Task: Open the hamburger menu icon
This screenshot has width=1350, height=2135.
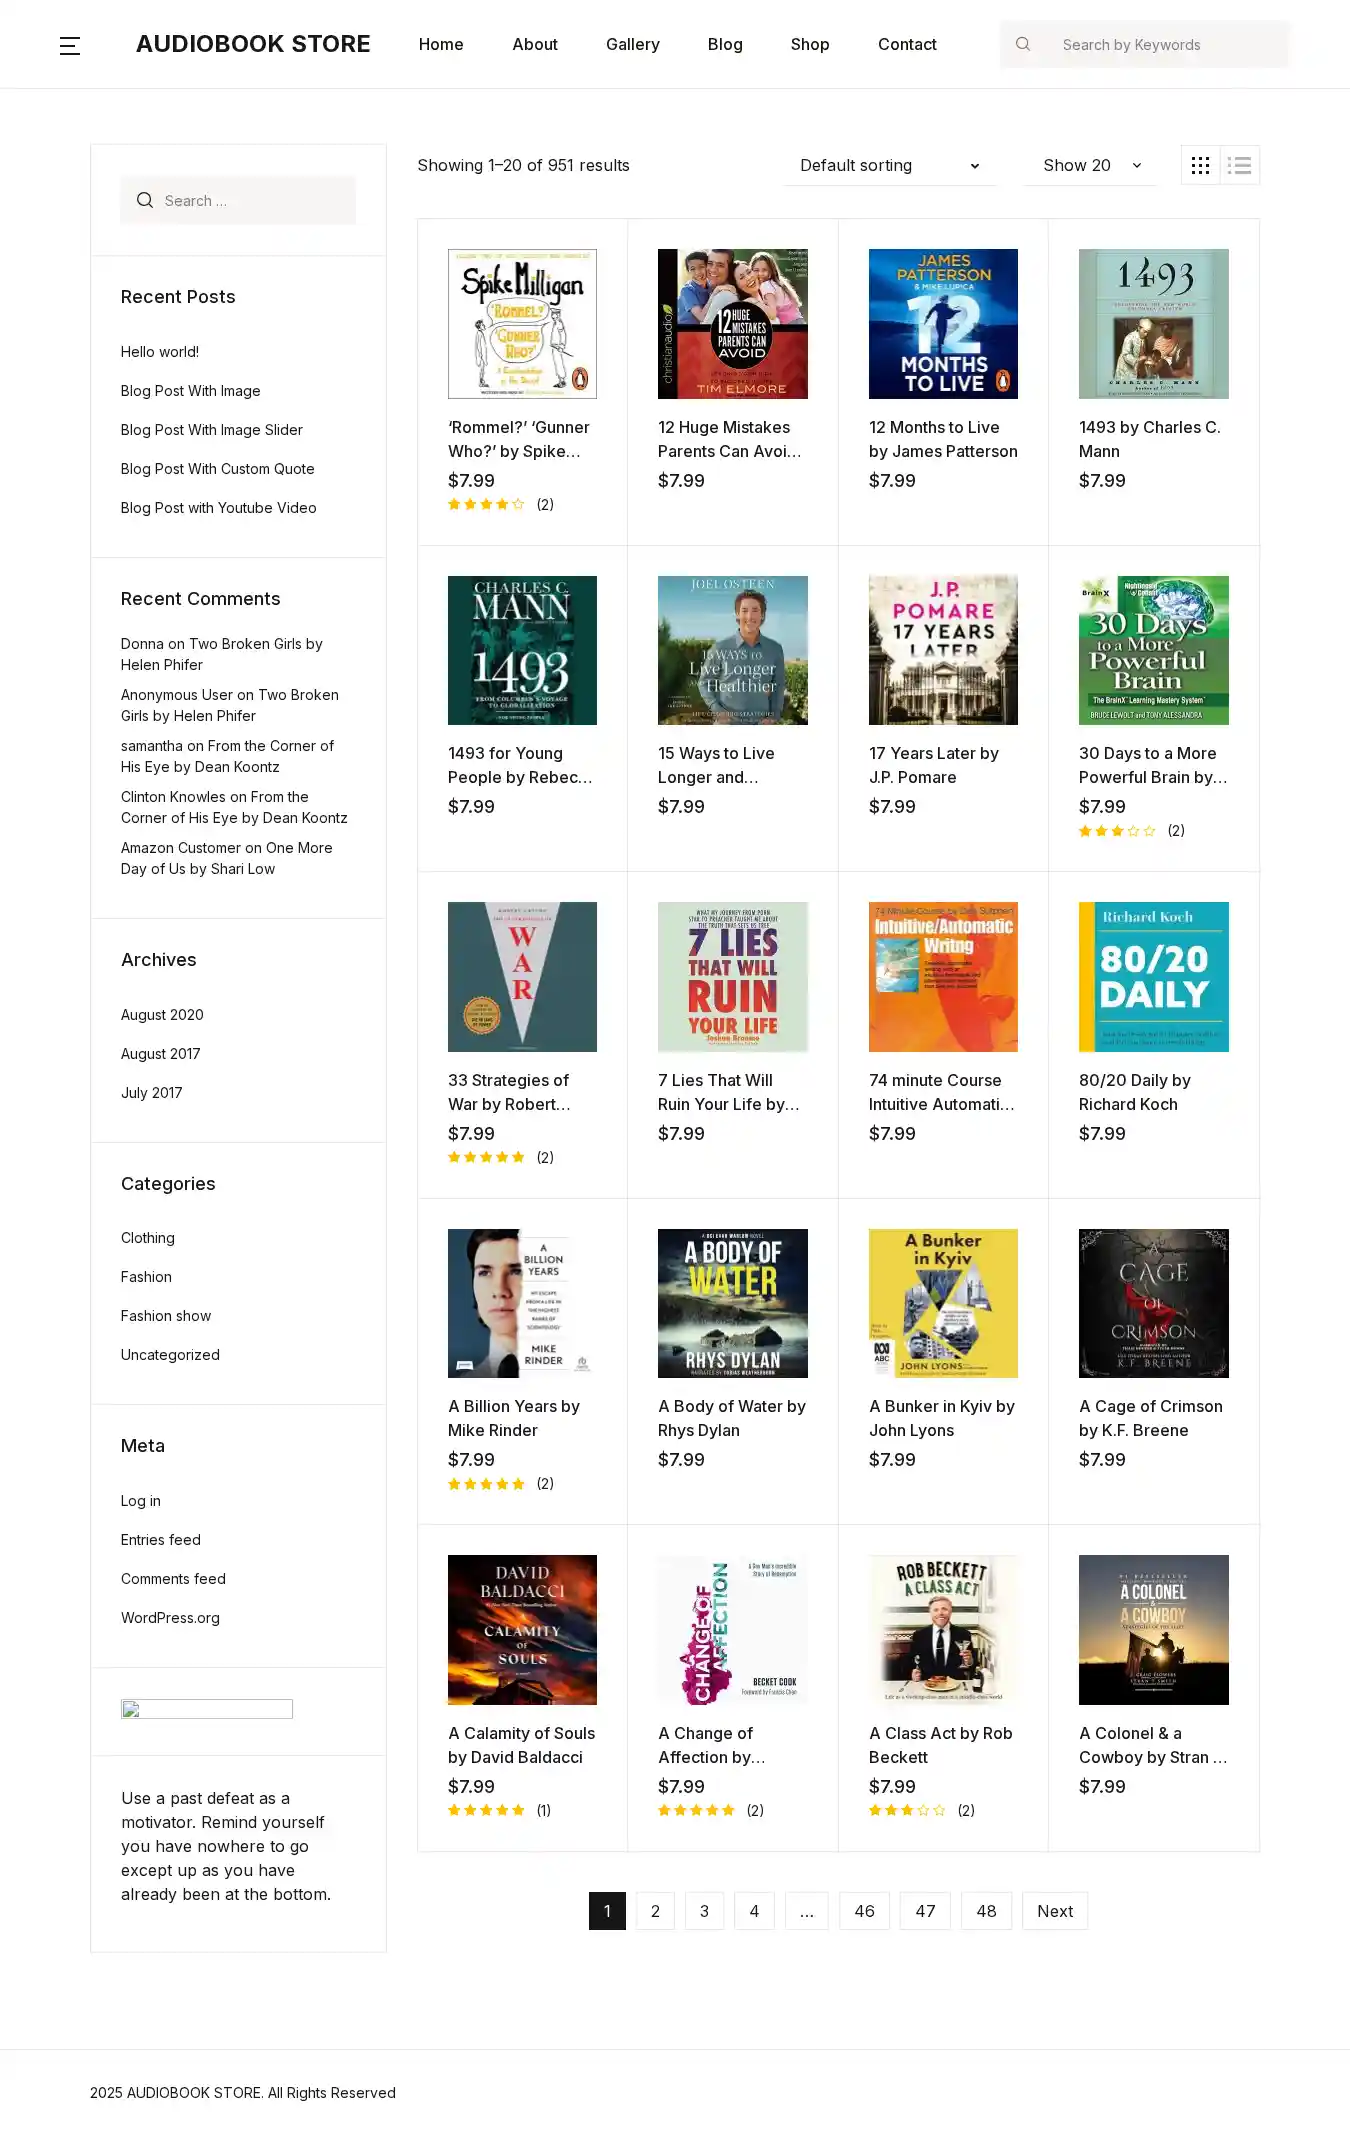Action: (70, 45)
